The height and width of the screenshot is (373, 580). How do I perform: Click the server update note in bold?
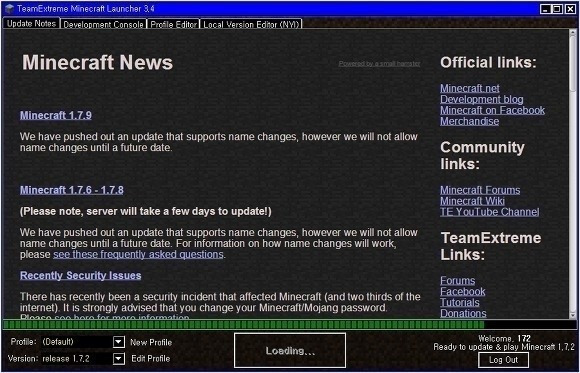click(x=146, y=212)
